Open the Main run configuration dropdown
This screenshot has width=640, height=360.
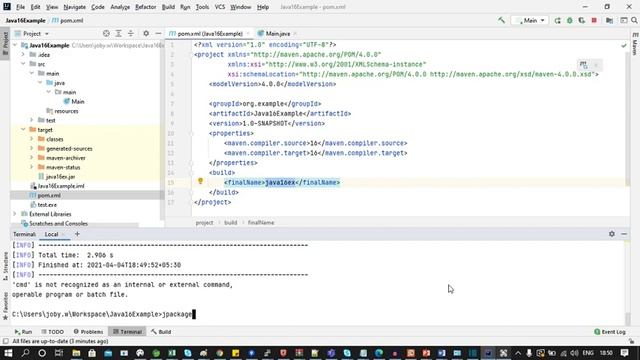click(x=530, y=20)
